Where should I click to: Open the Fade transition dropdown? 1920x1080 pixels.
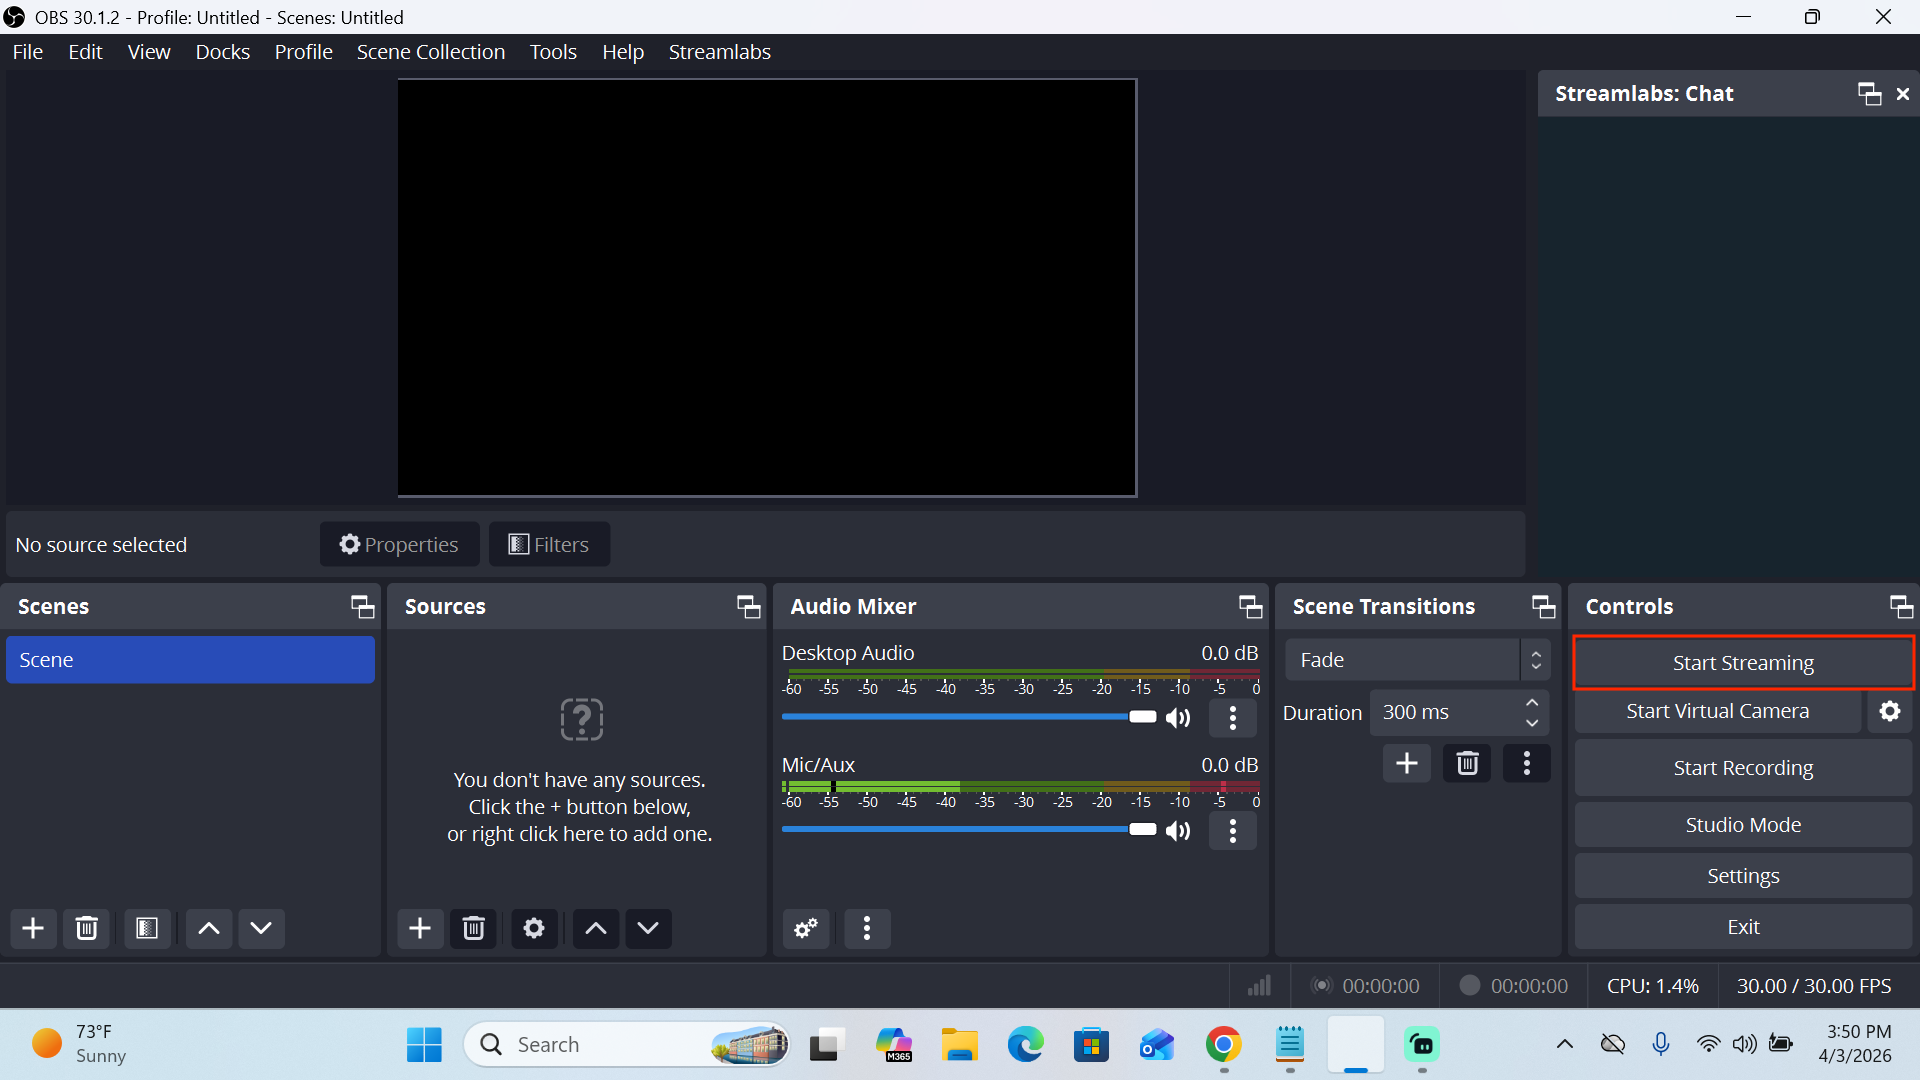(1417, 660)
